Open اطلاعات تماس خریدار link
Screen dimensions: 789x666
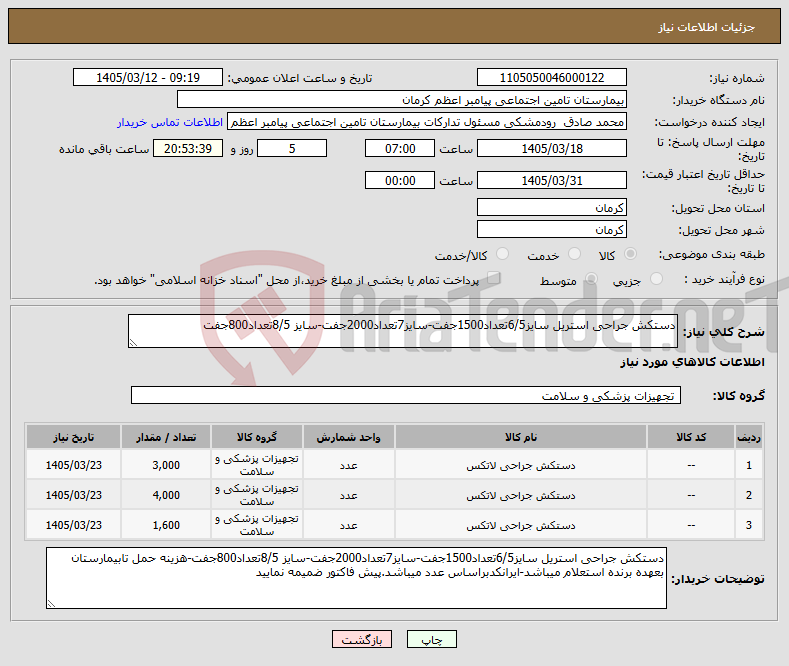click(170, 122)
